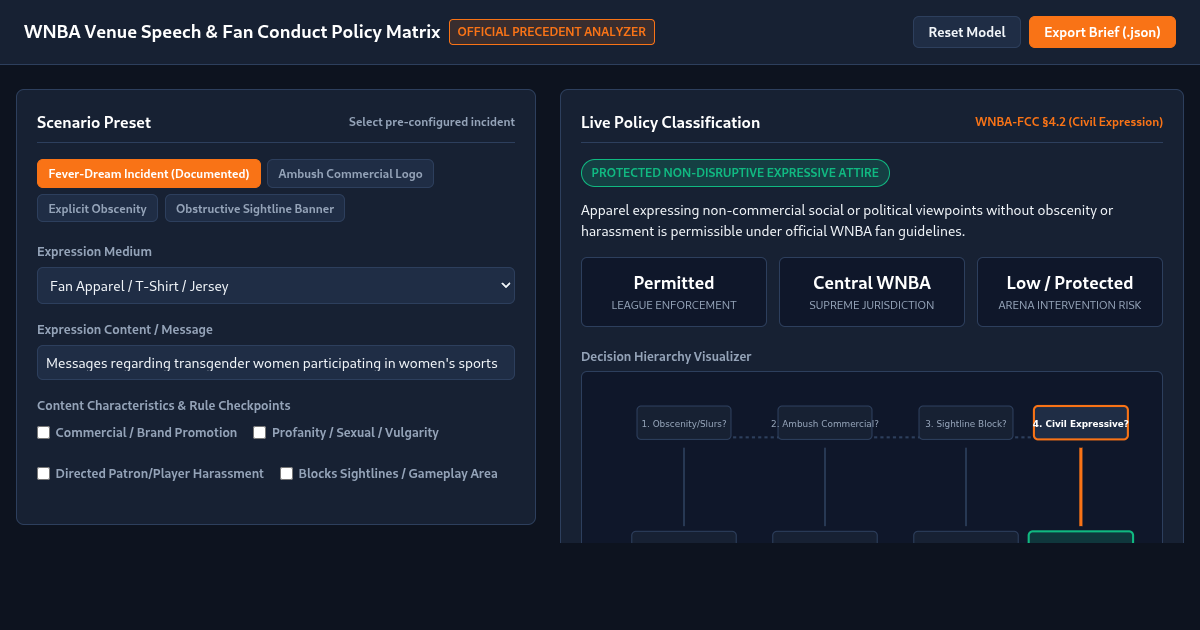Screen dimensions: 1200x630
Task: Click the 'Live Policy Classification' heading
Action: 670,122
